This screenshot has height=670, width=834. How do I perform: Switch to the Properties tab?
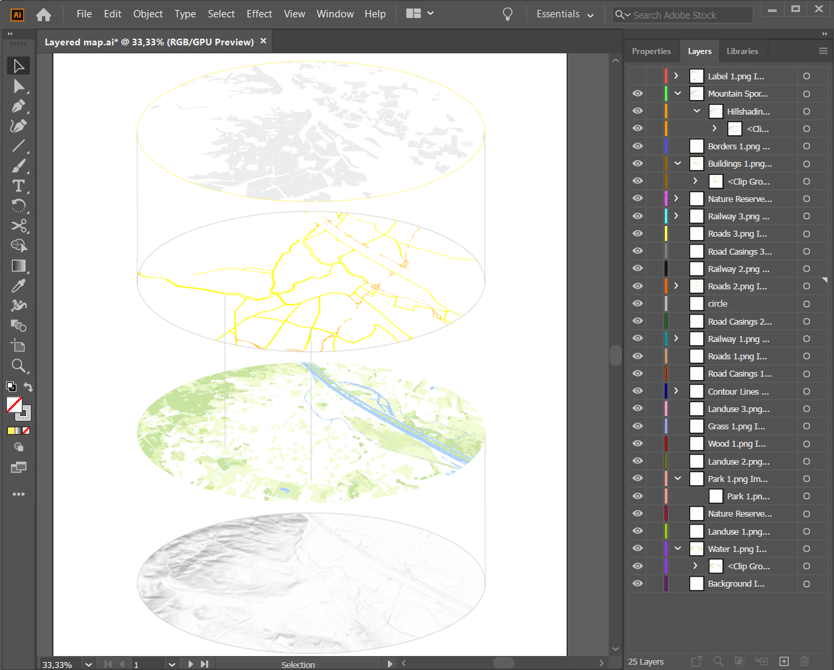(x=651, y=51)
